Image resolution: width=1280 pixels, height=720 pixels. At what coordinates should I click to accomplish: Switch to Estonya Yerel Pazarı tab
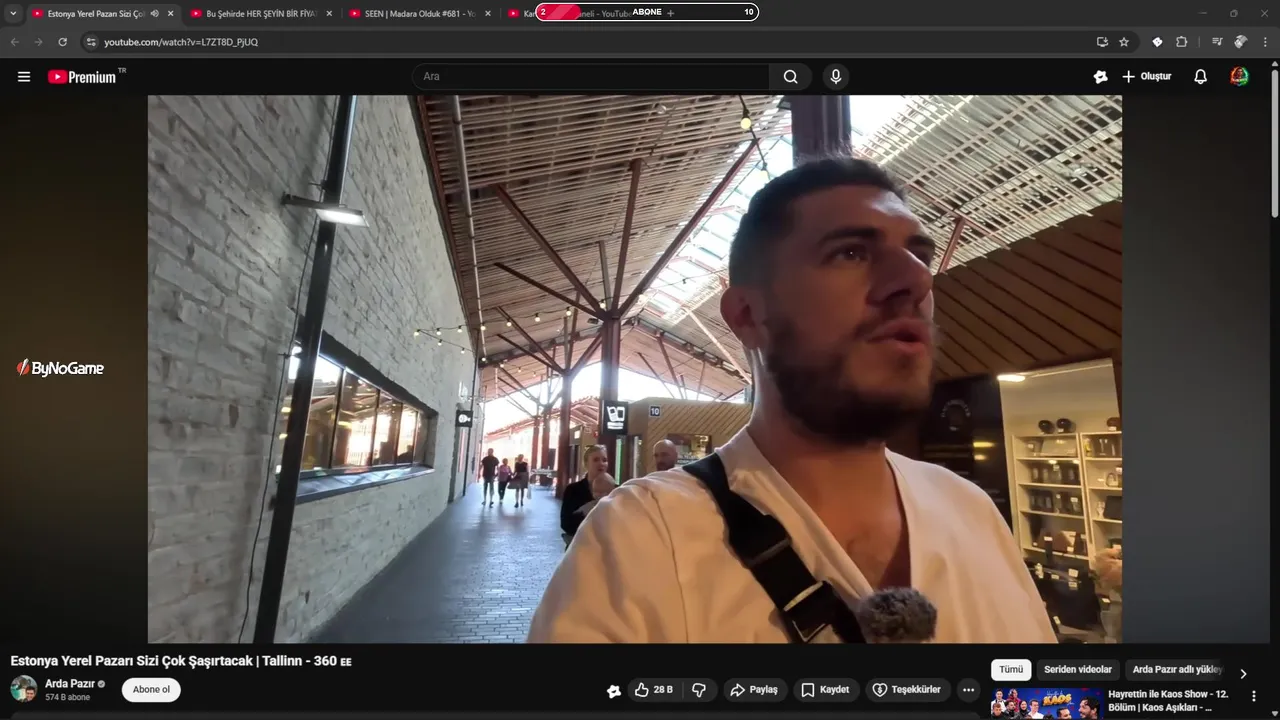pos(95,13)
